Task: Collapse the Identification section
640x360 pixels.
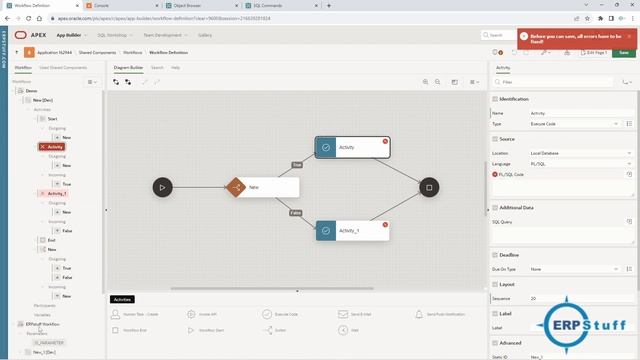Action: click(x=495, y=99)
